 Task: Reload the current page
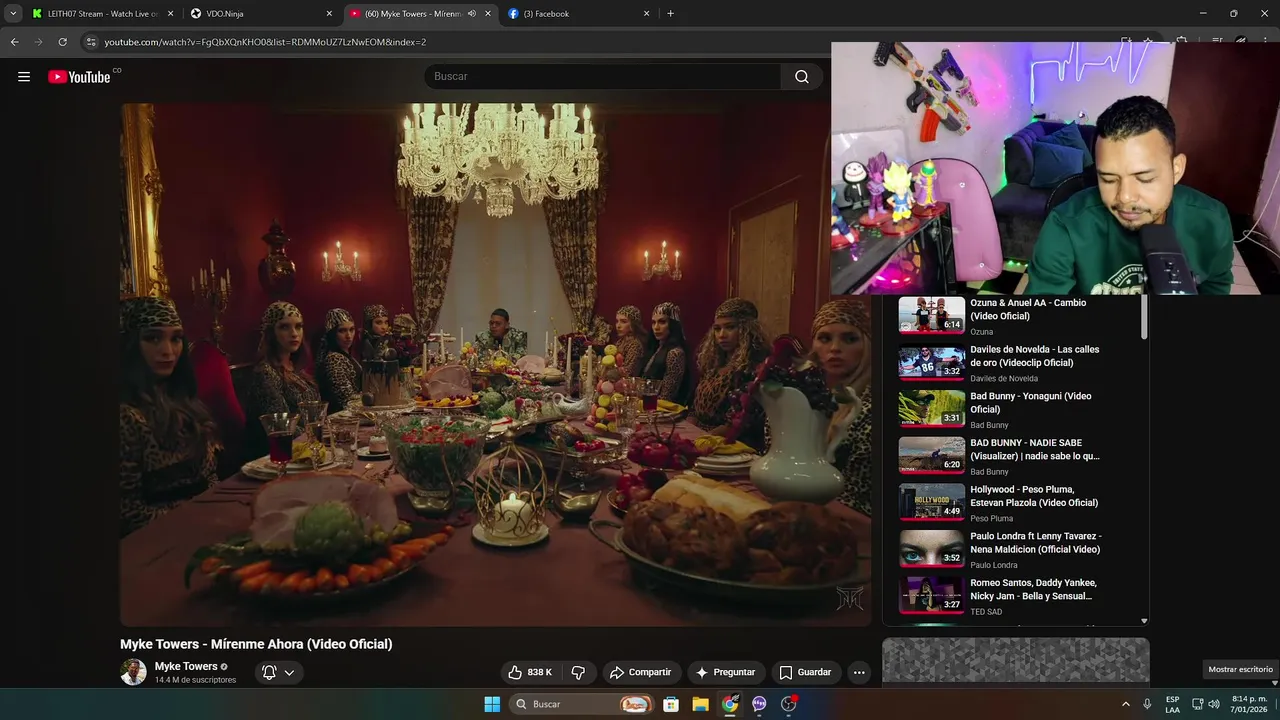point(62,42)
